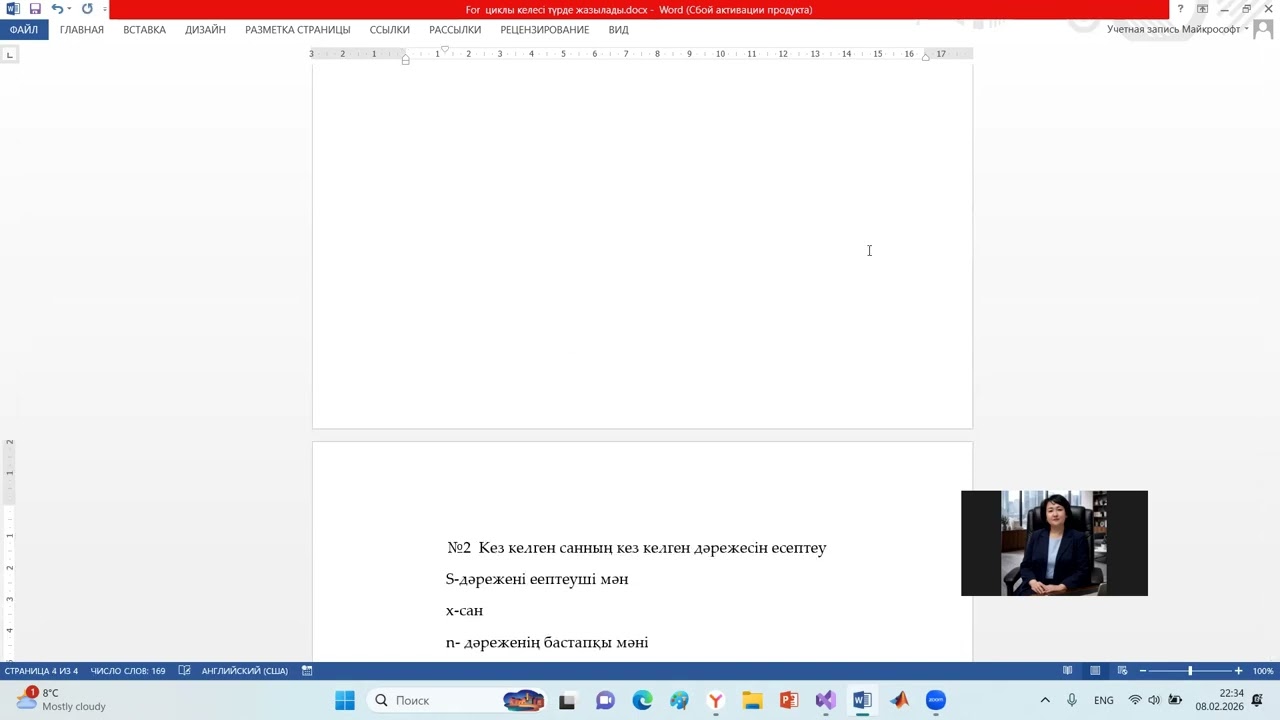Show hidden system tray icons

1045,700
